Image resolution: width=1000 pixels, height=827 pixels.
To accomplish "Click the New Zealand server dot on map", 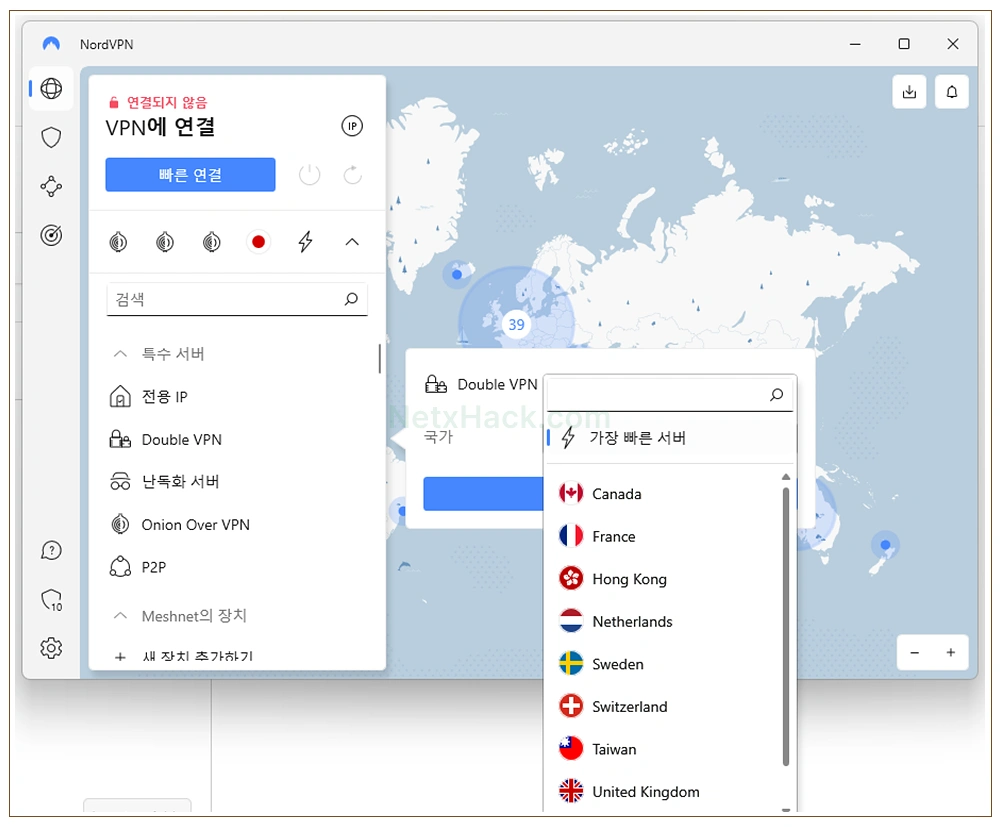I will (885, 545).
